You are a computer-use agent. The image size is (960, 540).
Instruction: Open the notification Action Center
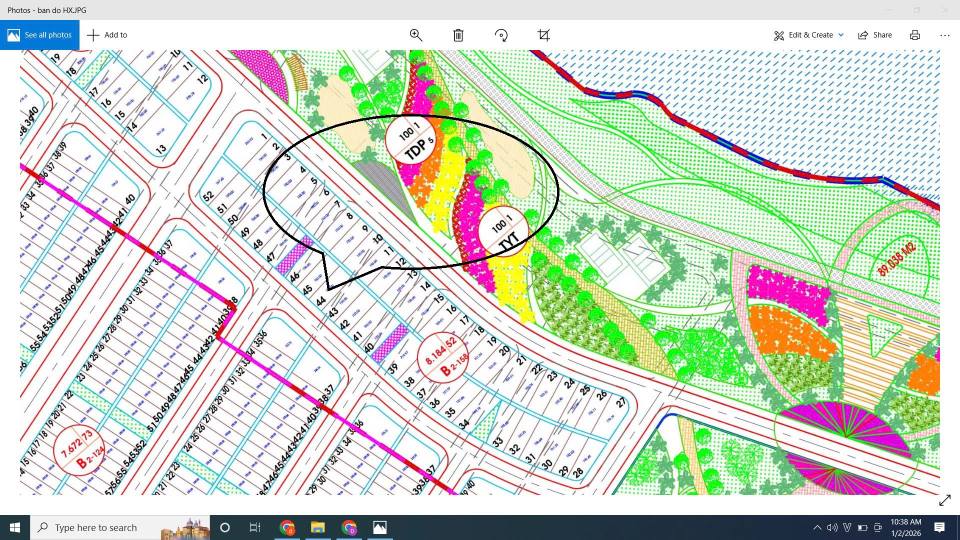[x=940, y=527]
